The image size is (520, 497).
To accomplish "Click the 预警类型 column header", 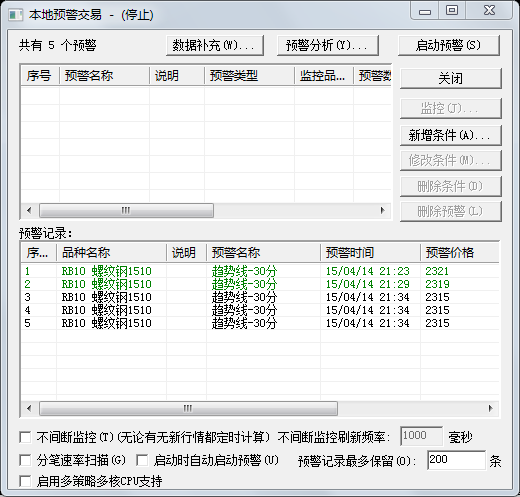I will [250, 76].
